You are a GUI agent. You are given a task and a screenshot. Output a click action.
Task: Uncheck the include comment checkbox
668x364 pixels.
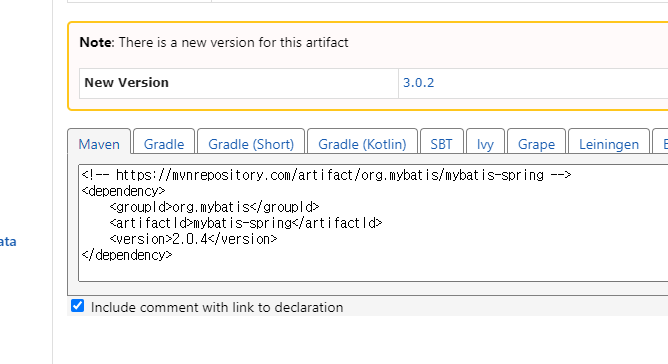[78, 306]
